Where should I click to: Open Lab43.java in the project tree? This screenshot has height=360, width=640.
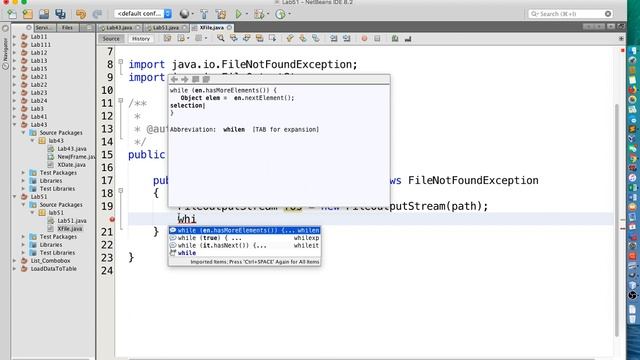[x=71, y=149]
